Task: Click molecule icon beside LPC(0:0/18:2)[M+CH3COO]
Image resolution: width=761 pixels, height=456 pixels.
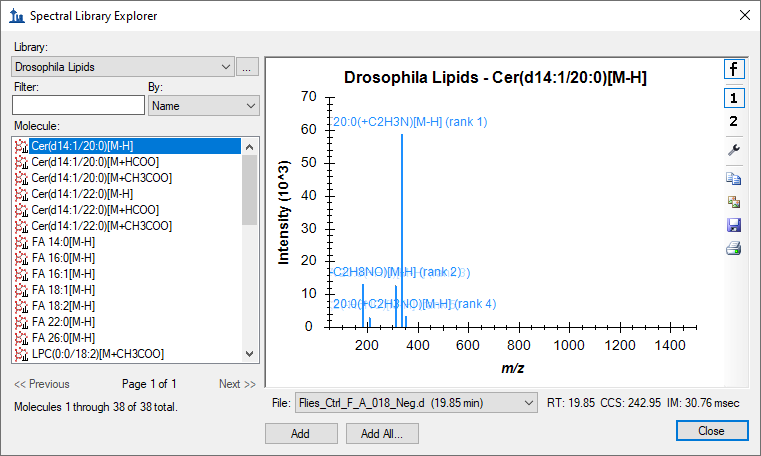Action: pos(21,354)
